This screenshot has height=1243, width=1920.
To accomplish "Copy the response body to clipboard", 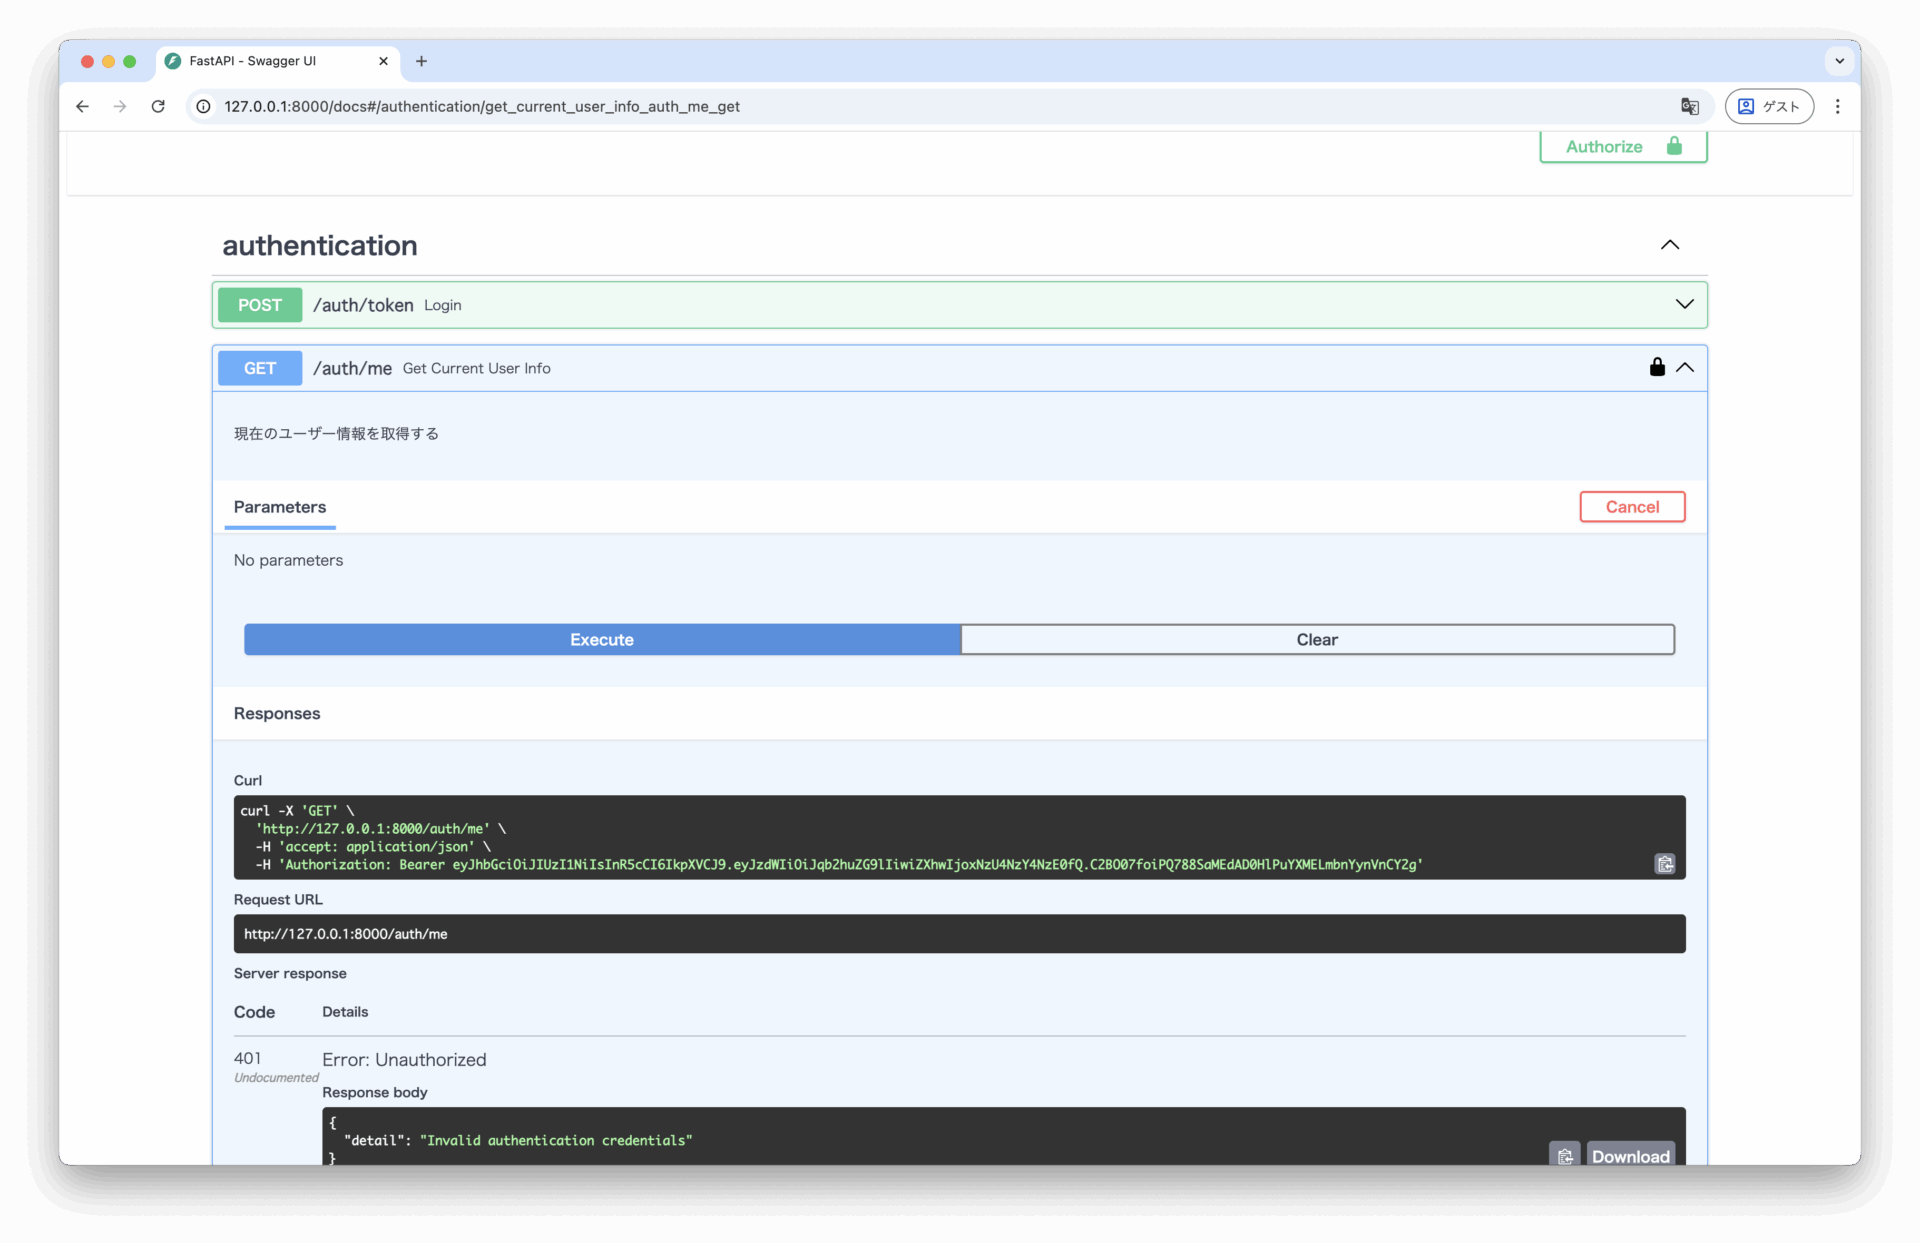I will tap(1564, 1155).
